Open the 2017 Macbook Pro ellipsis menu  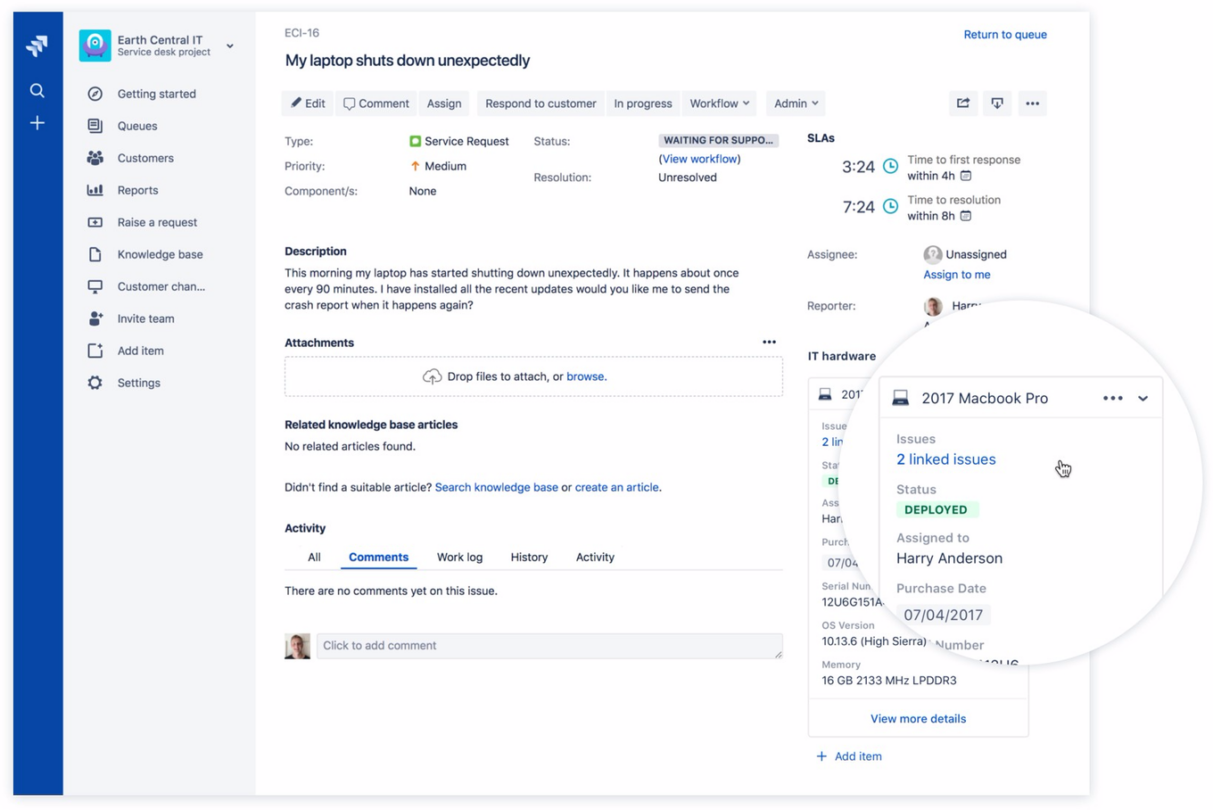click(1113, 398)
